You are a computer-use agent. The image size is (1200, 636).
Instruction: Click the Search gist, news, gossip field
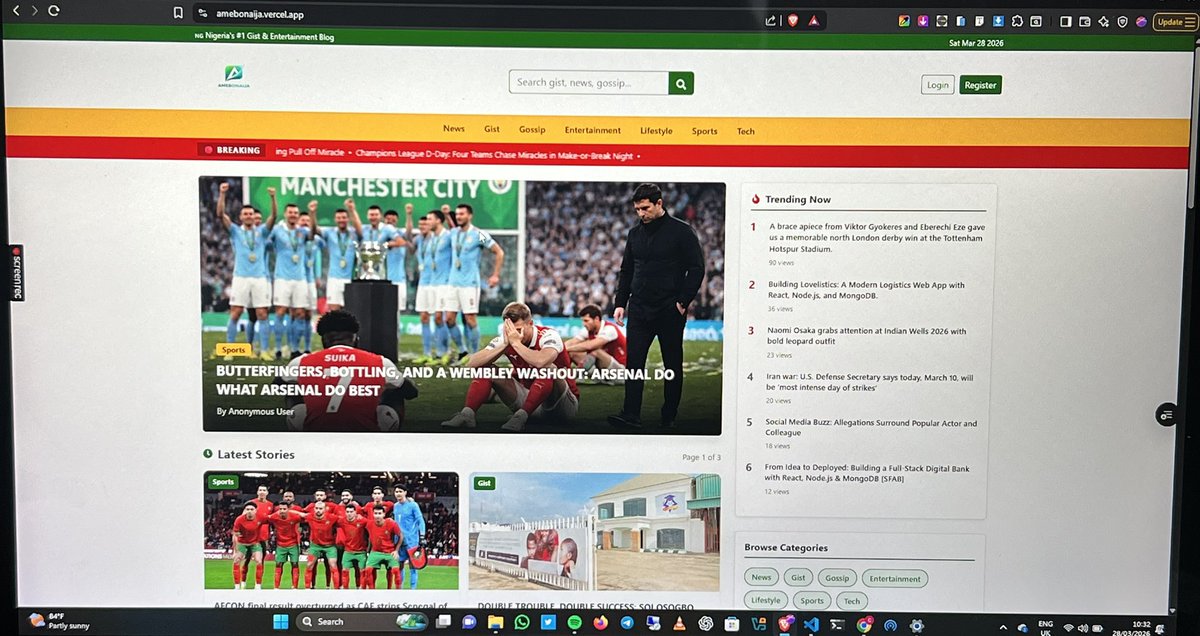point(589,83)
